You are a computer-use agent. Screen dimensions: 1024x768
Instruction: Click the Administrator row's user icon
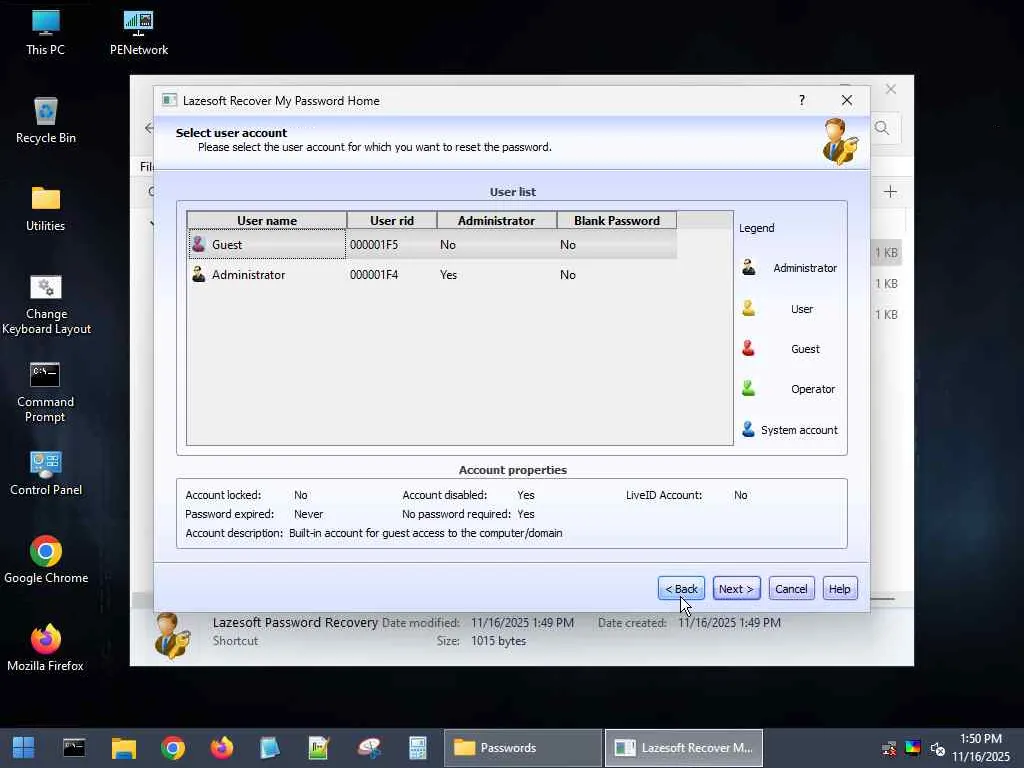tap(199, 274)
